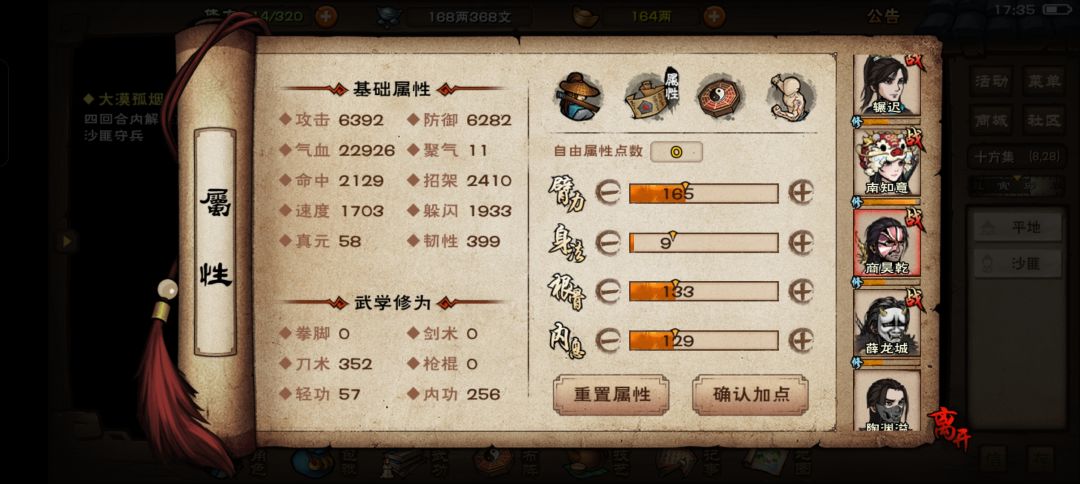Expand the left side panel arrow
This screenshot has width=1080, height=484.
[67, 241]
